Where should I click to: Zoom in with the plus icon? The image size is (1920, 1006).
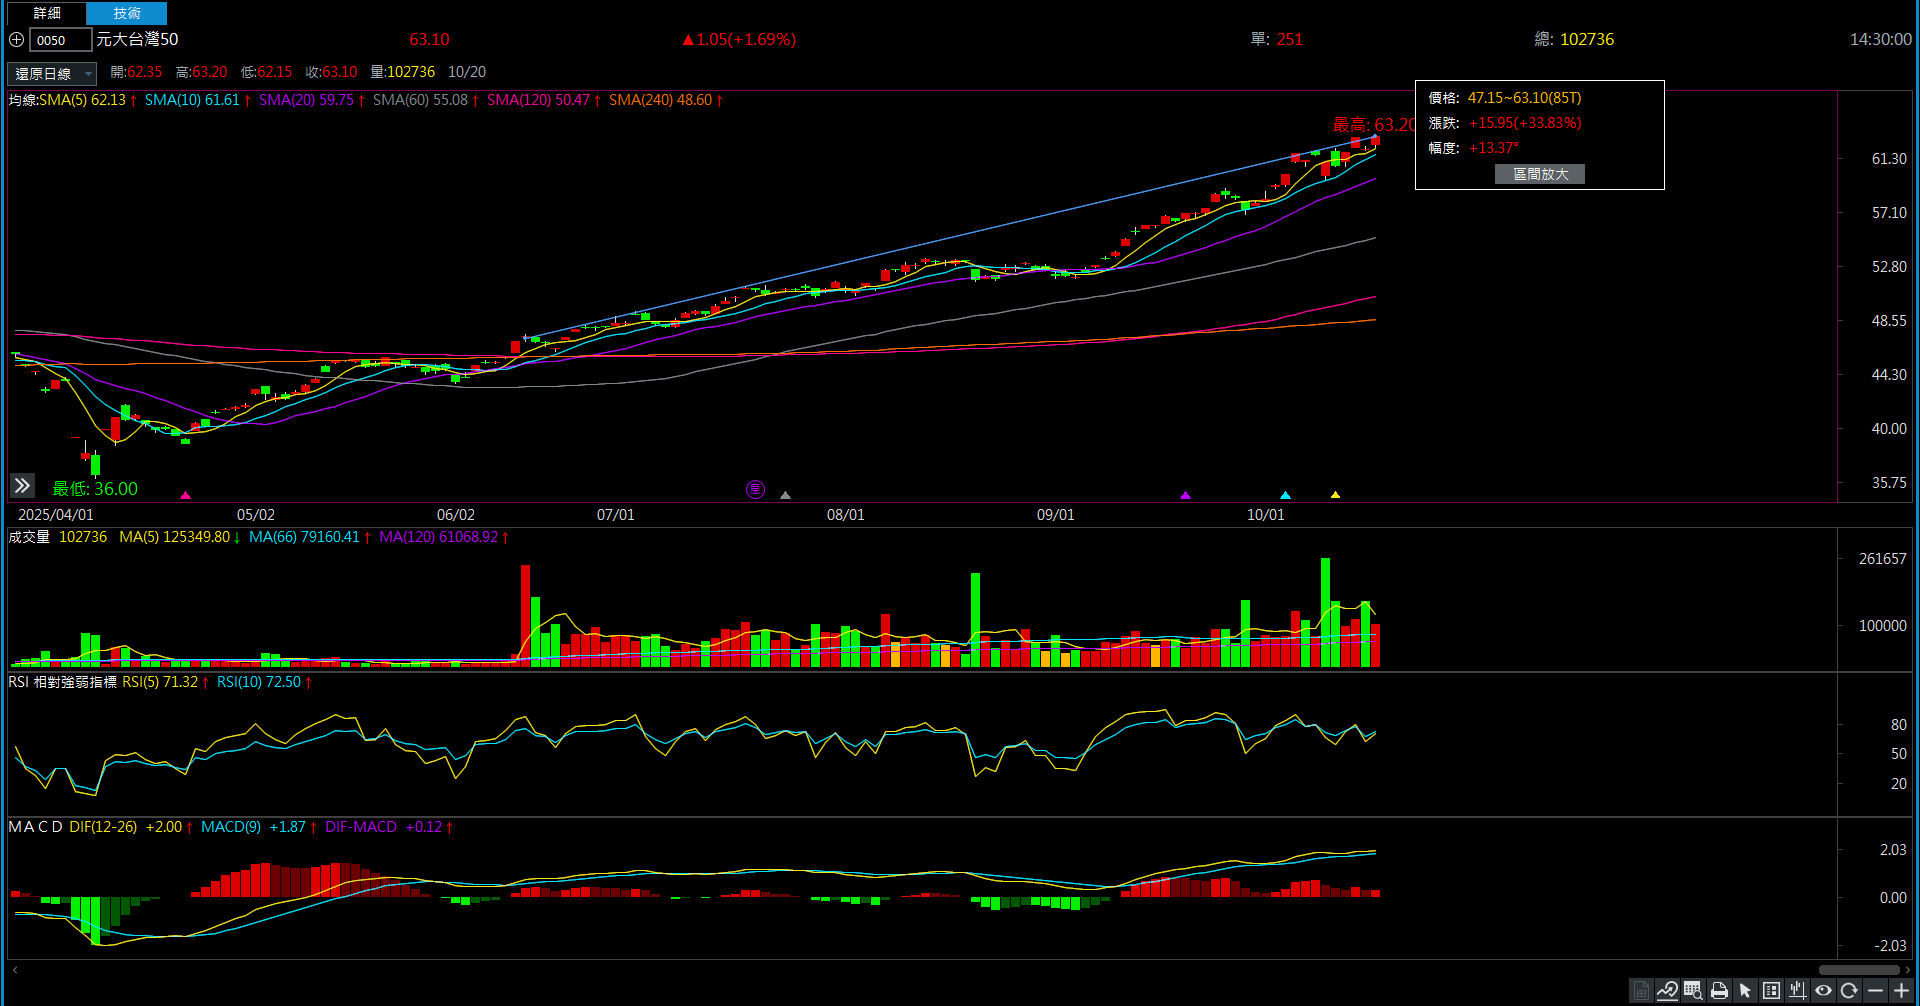click(x=1901, y=990)
